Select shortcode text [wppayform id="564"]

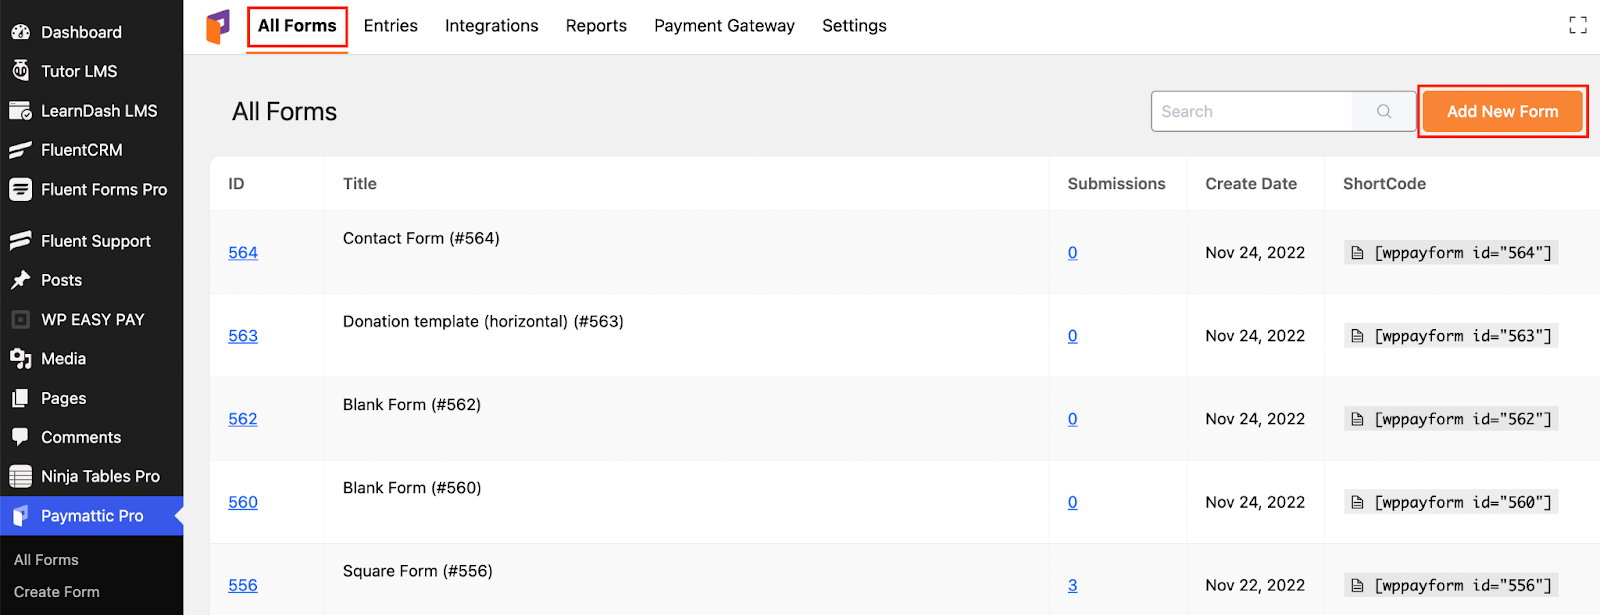coord(1463,253)
